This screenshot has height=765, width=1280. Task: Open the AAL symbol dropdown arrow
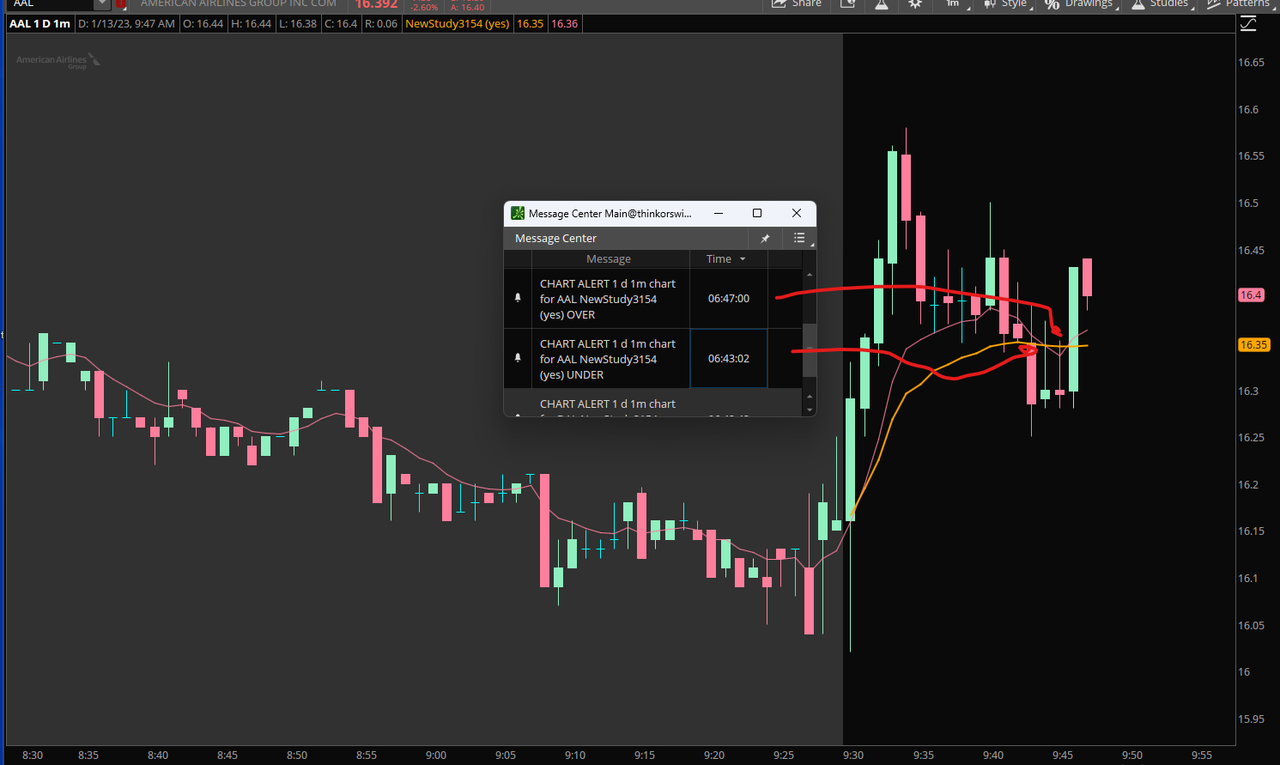102,3
